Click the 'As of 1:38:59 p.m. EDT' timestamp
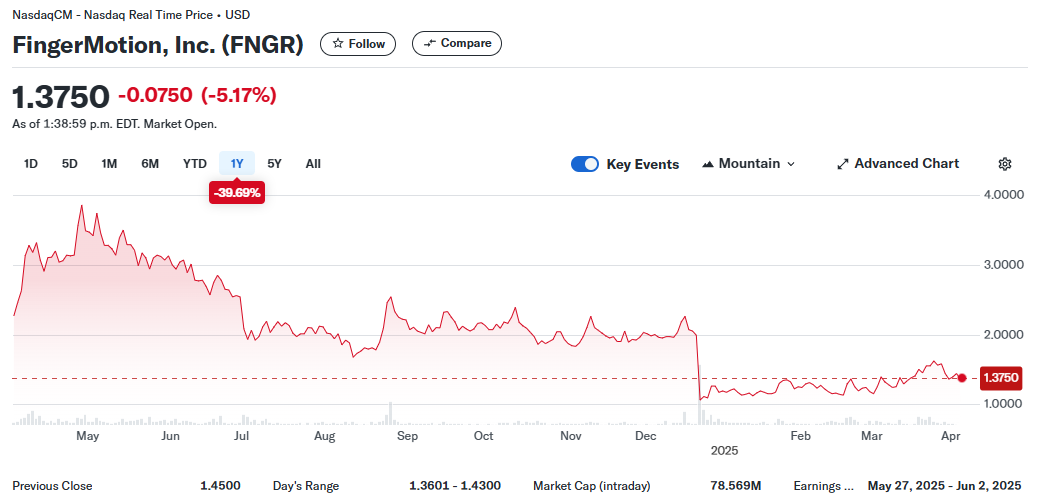The height and width of the screenshot is (496, 1042). coord(114,124)
